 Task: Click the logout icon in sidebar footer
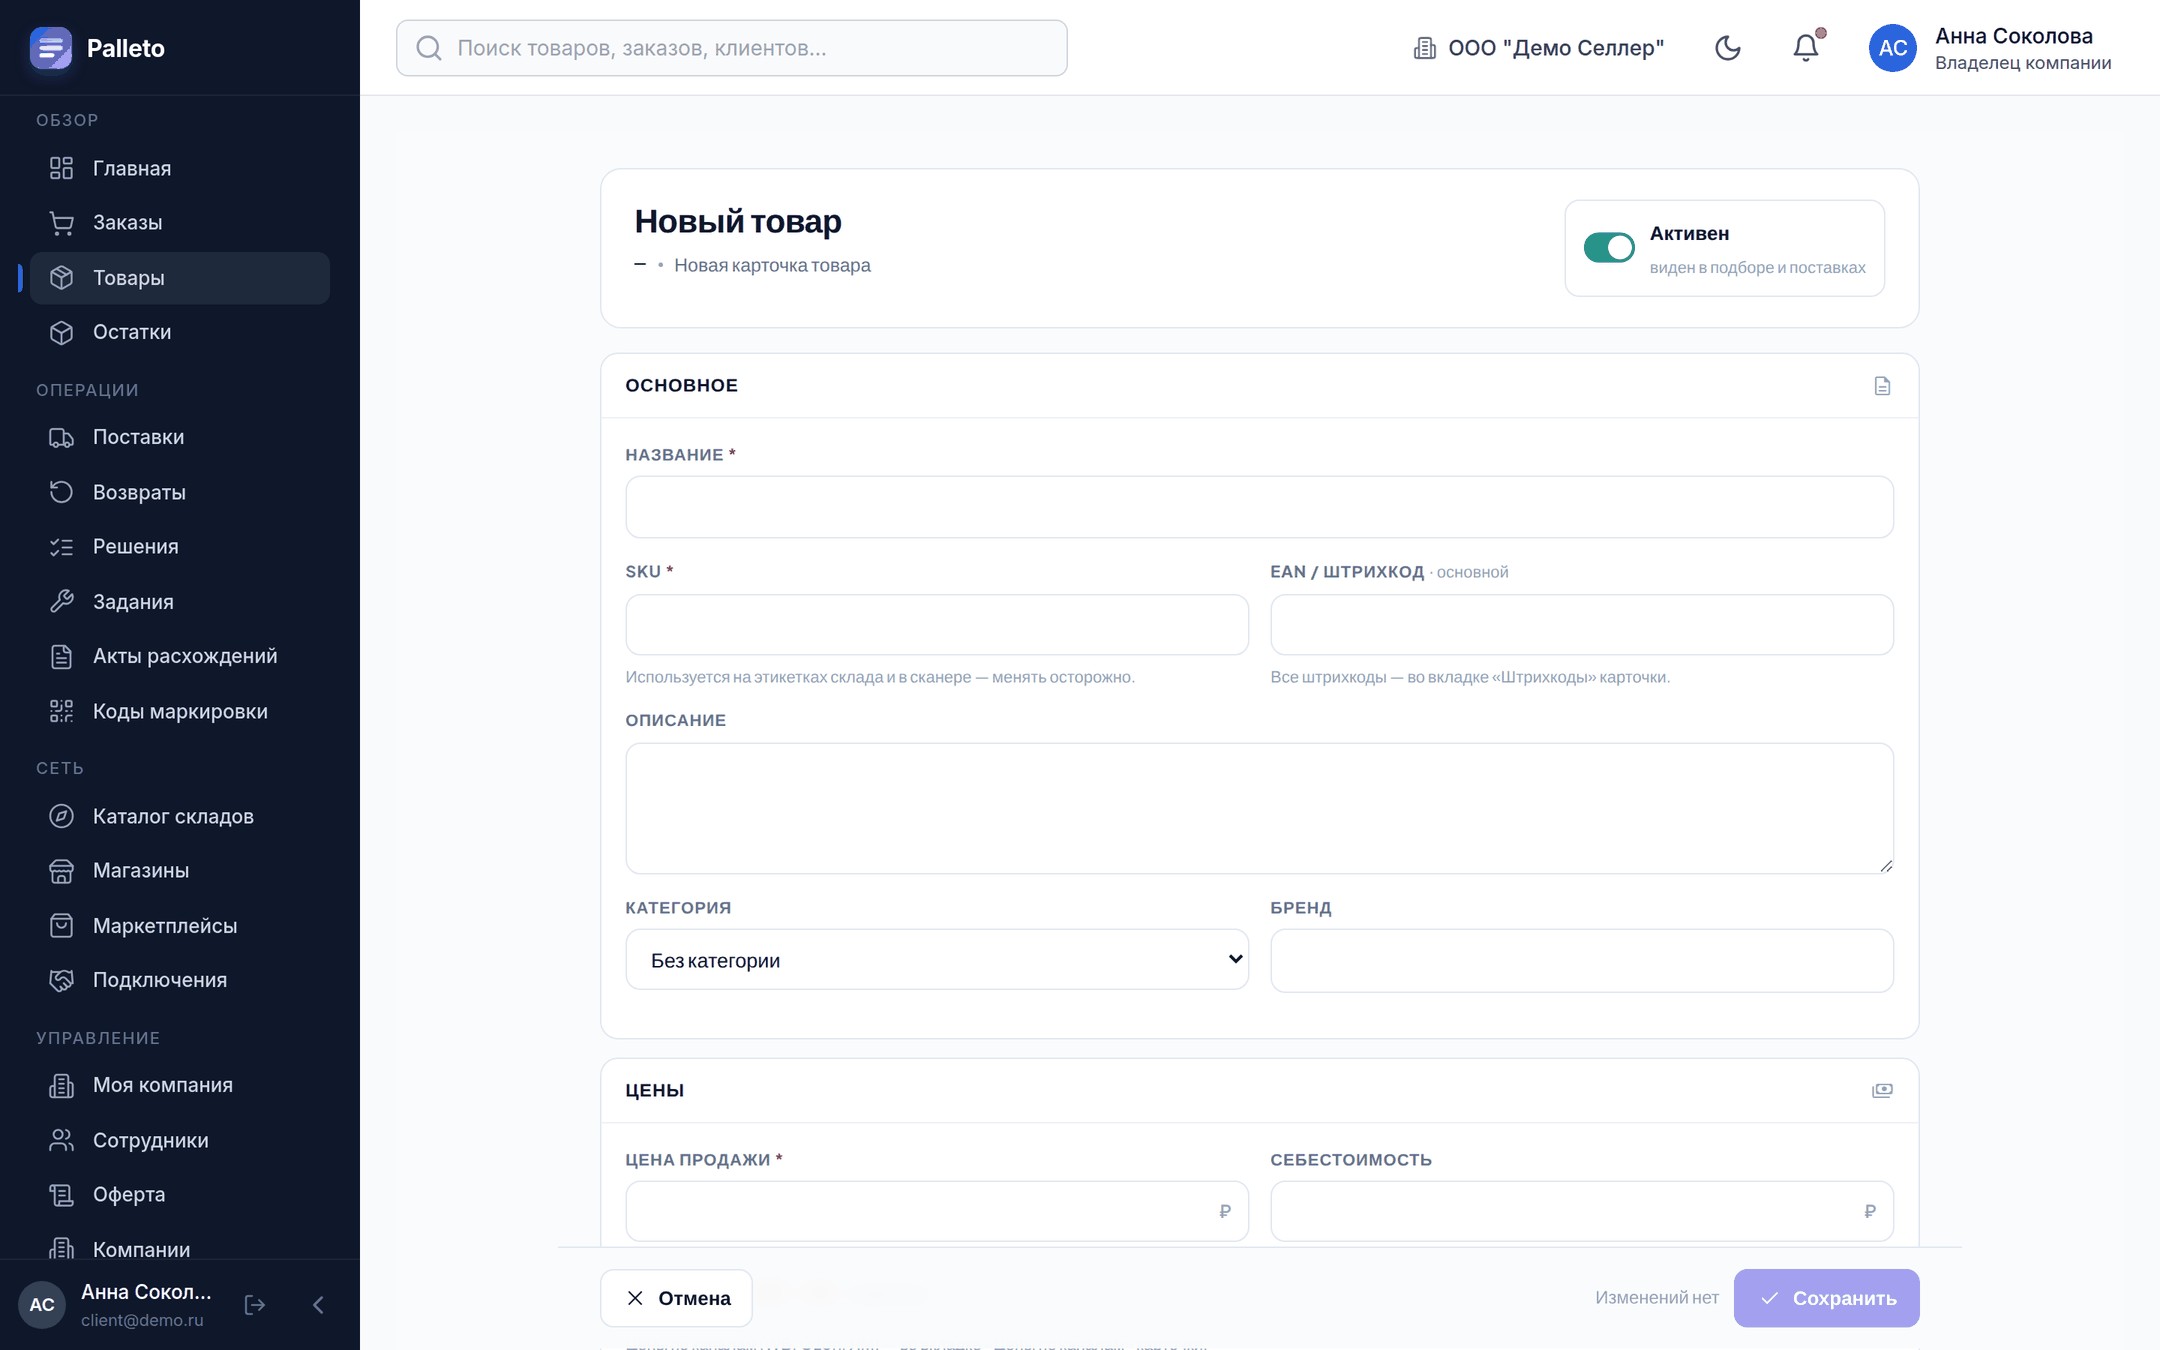point(255,1304)
